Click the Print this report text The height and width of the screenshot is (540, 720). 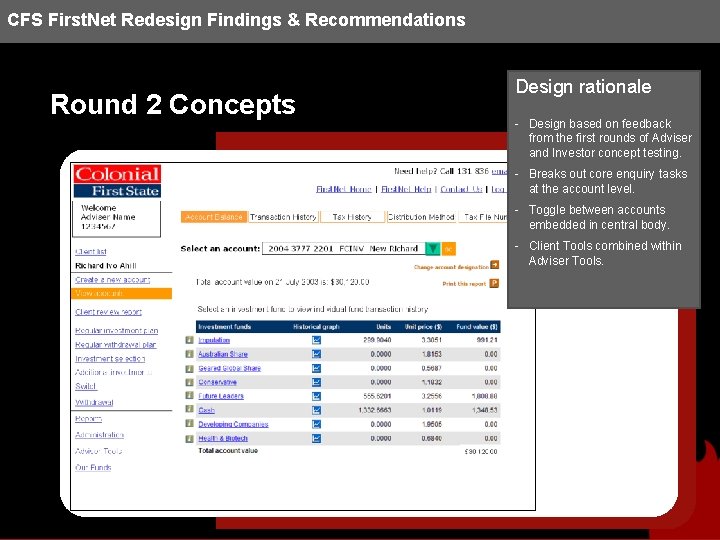click(x=464, y=284)
